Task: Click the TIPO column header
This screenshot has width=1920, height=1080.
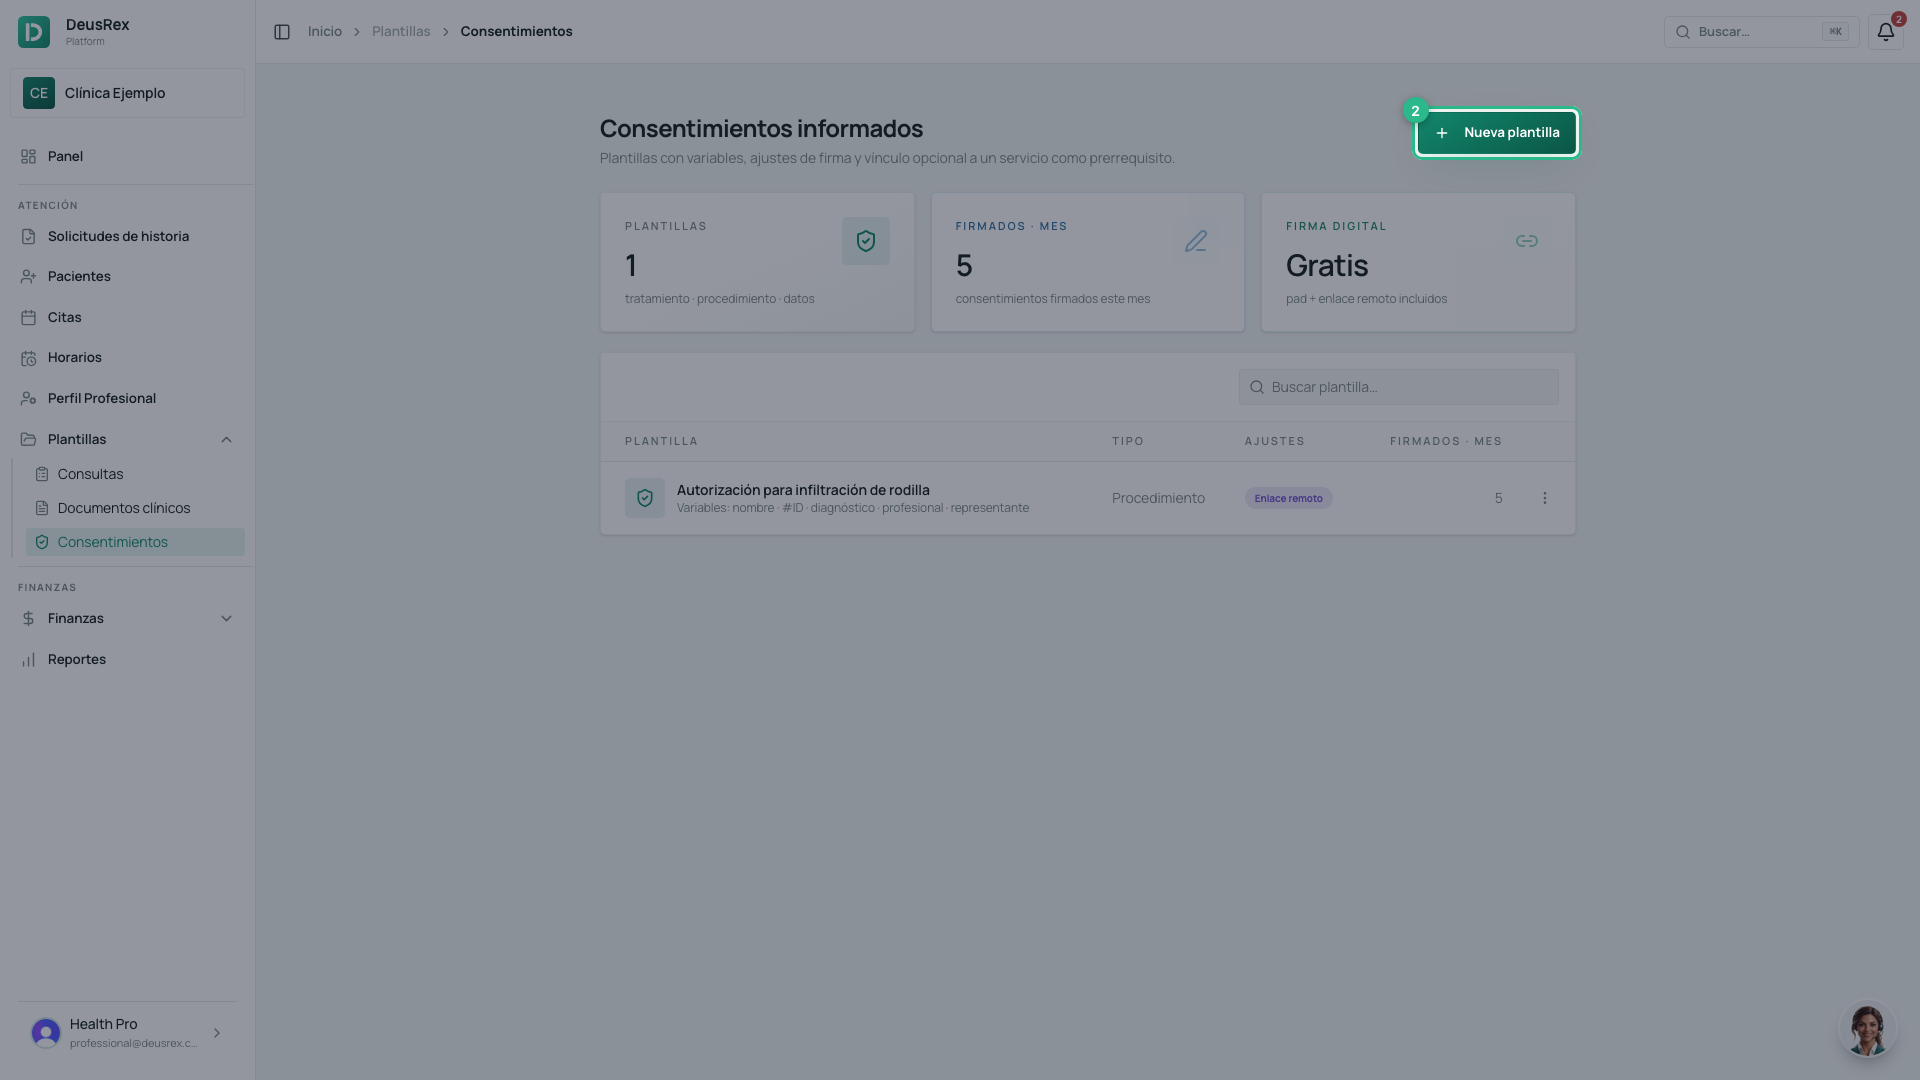Action: pyautogui.click(x=1127, y=441)
